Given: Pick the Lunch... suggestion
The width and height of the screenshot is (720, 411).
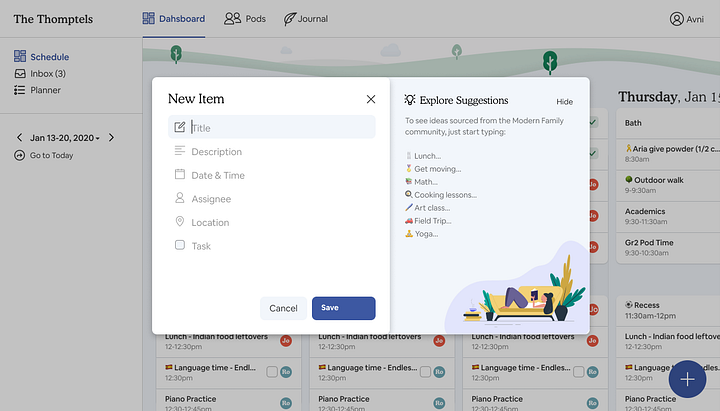Looking at the screenshot, I should (423, 156).
